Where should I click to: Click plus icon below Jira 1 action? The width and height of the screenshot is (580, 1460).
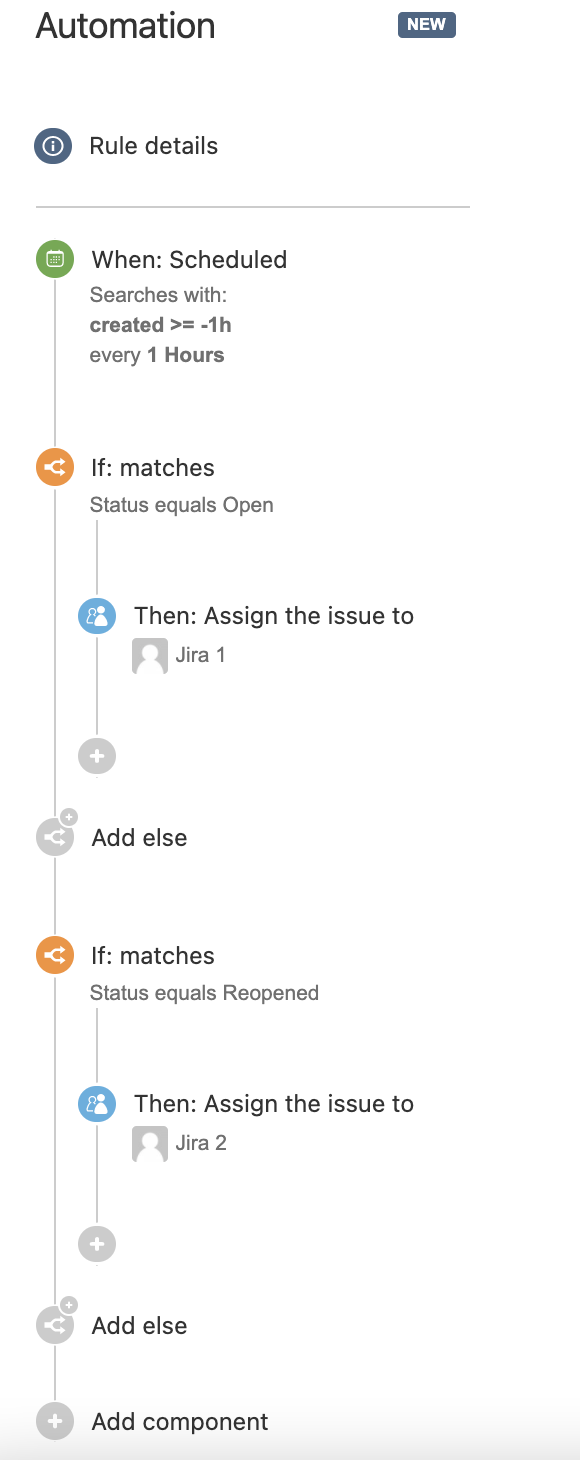tap(97, 756)
